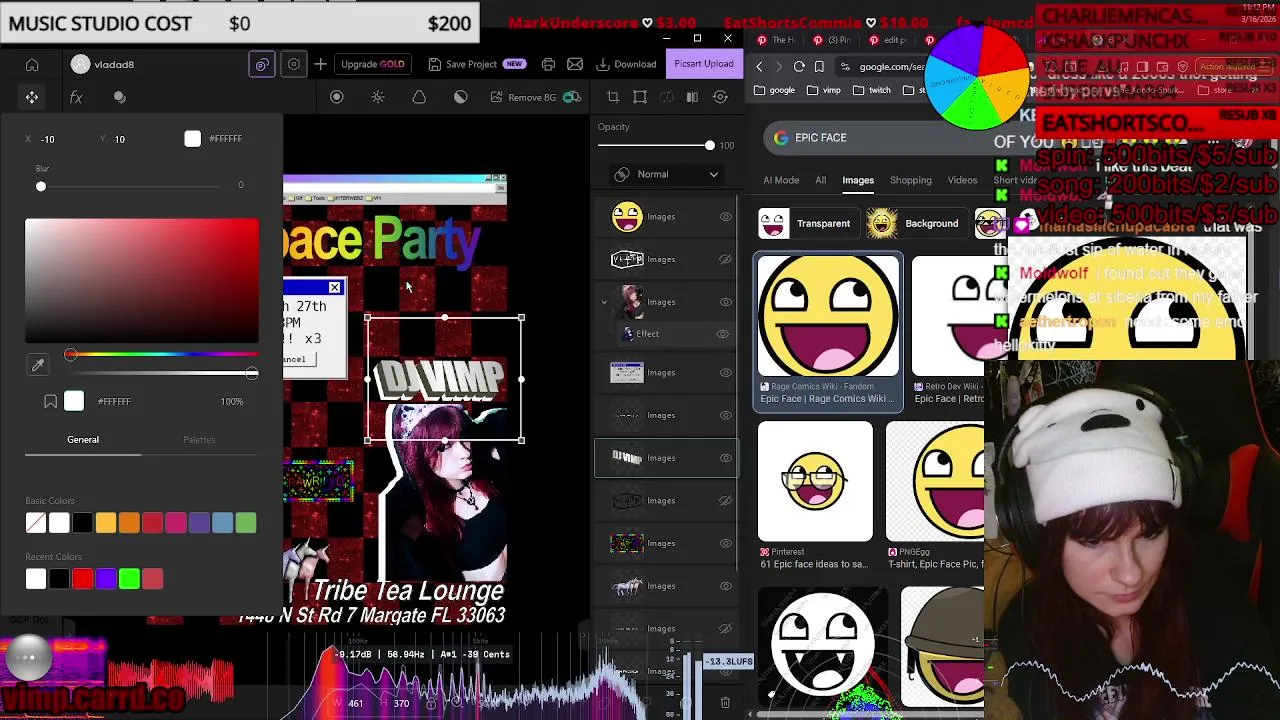This screenshot has width=1280, height=720.
Task: Toggle visibility of the Effect sublayer
Action: pyautogui.click(x=723, y=334)
